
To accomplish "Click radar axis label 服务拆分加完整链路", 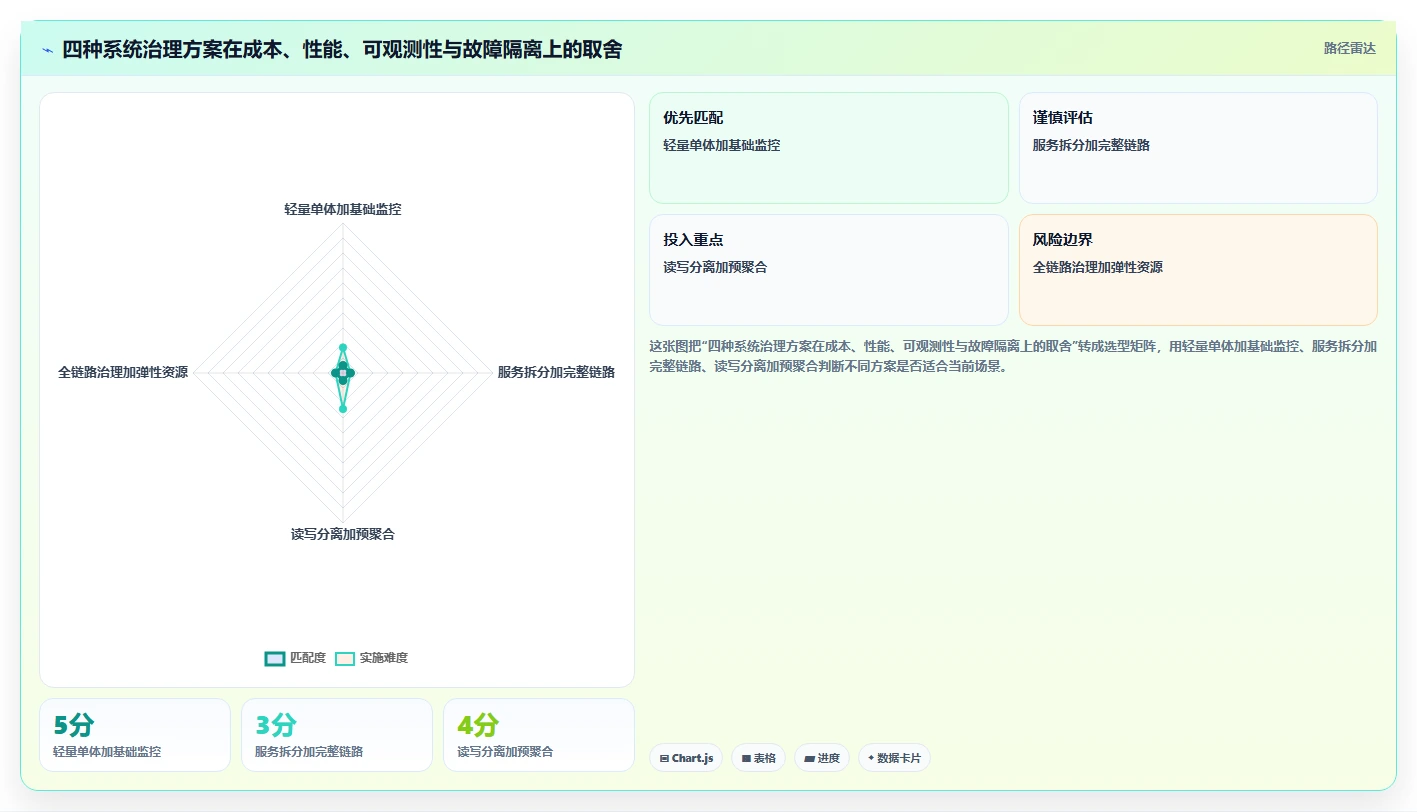I will pyautogui.click(x=556, y=372).
